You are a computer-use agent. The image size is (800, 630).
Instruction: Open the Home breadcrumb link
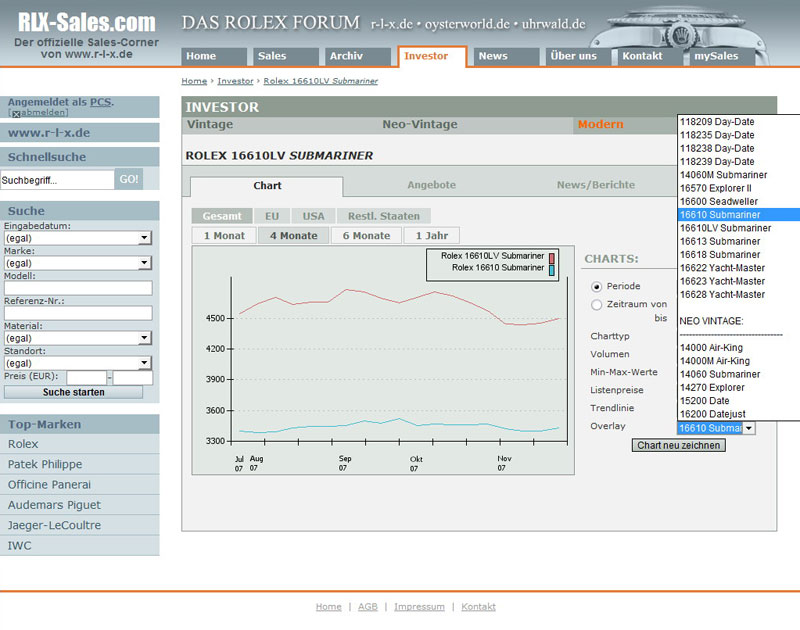(x=194, y=81)
